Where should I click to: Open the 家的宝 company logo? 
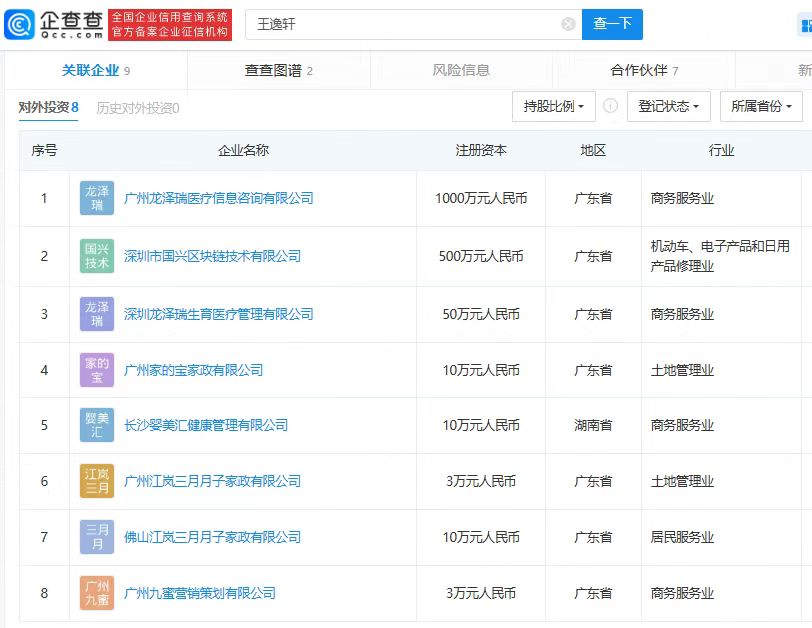97,370
